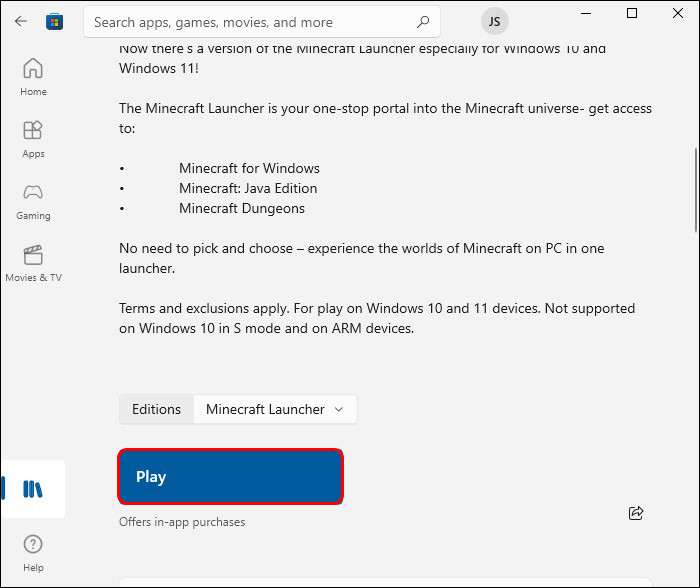Click the Offers in-app purchases text
Screen dimensions: 700x588
pos(182,522)
